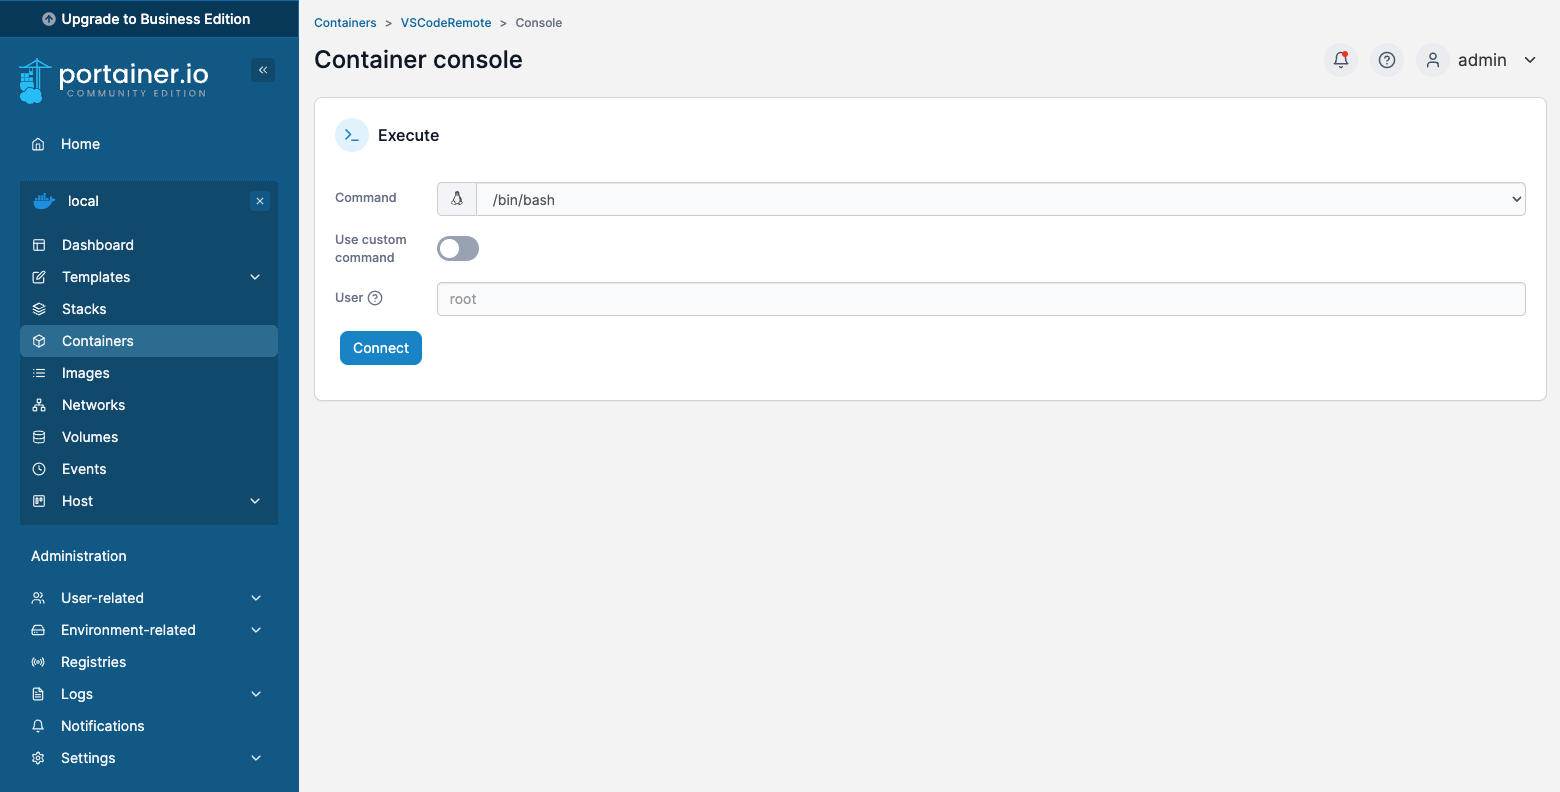Image resolution: width=1560 pixels, height=792 pixels.
Task: Click the Upgrade to Business Edition banner
Action: pyautogui.click(x=148, y=19)
